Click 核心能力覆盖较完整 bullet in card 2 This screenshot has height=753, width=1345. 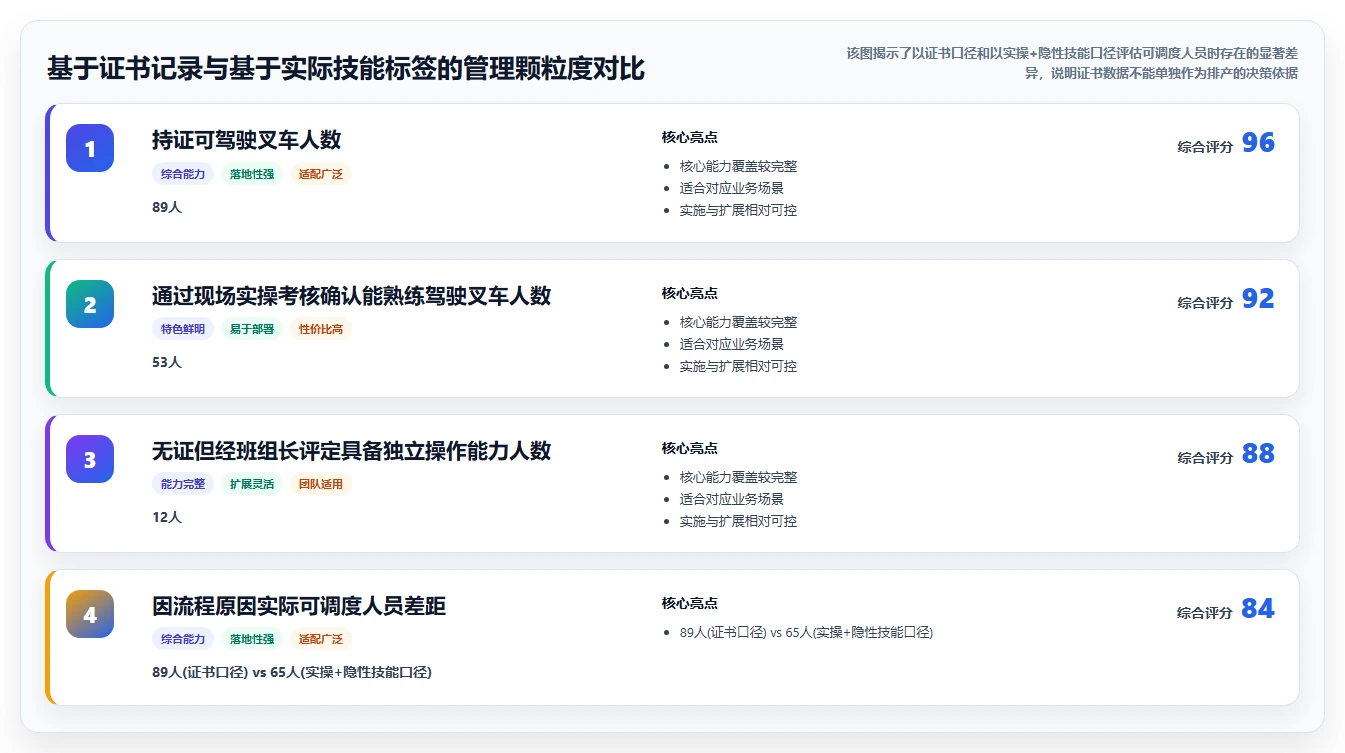click(x=738, y=322)
